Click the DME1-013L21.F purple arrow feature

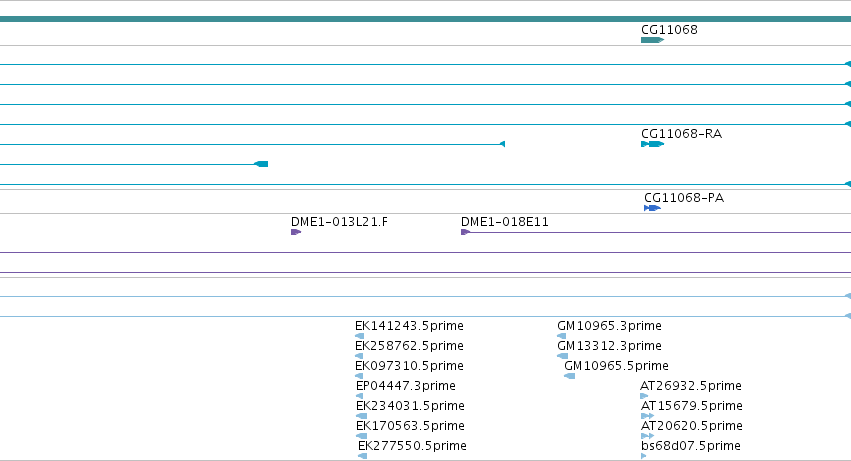pyautogui.click(x=296, y=232)
